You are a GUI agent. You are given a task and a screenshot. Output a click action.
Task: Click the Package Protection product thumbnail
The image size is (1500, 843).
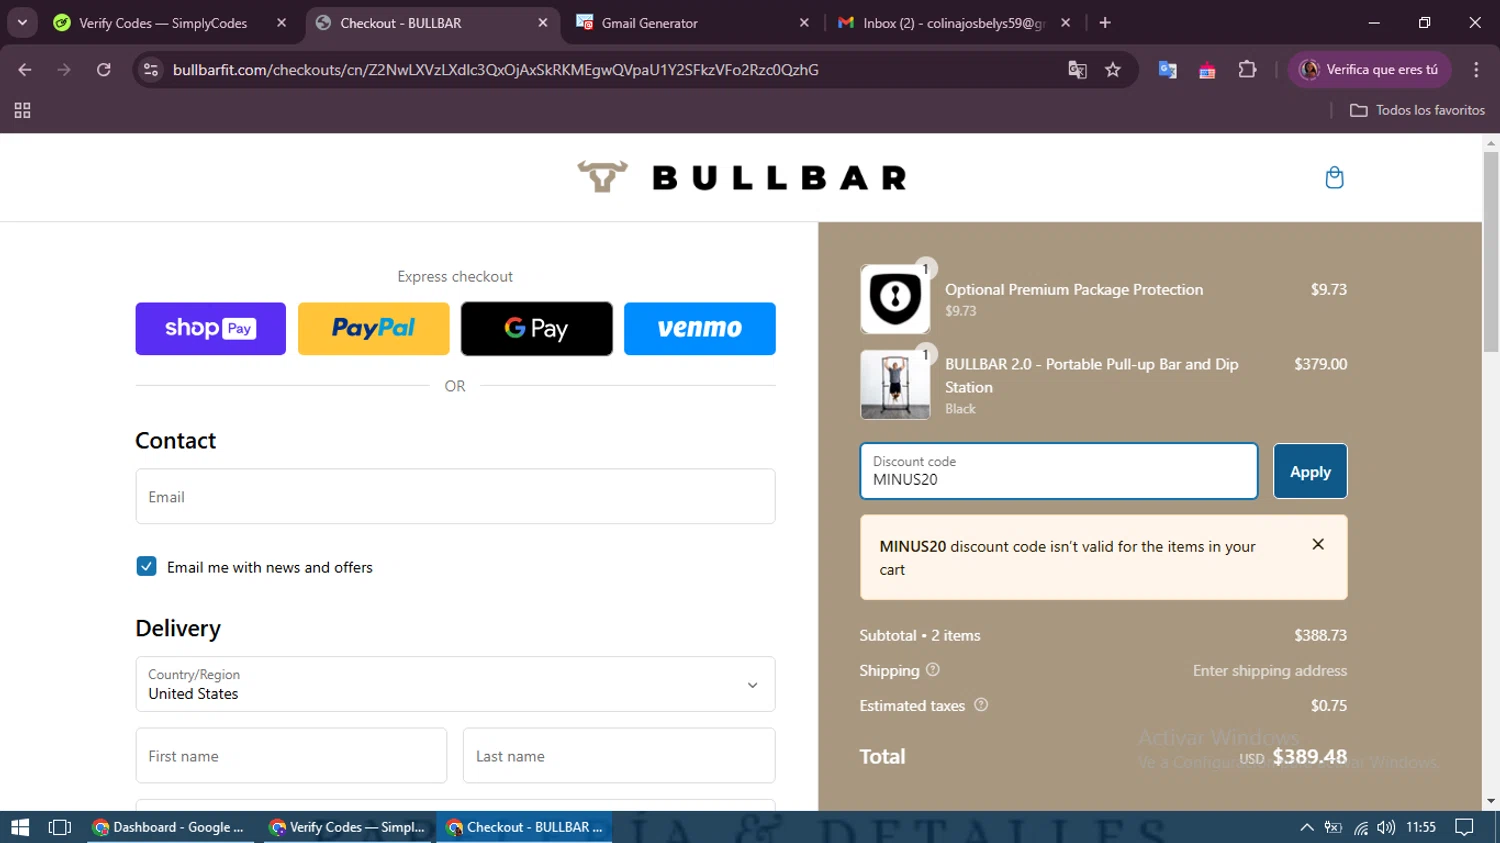pos(895,298)
